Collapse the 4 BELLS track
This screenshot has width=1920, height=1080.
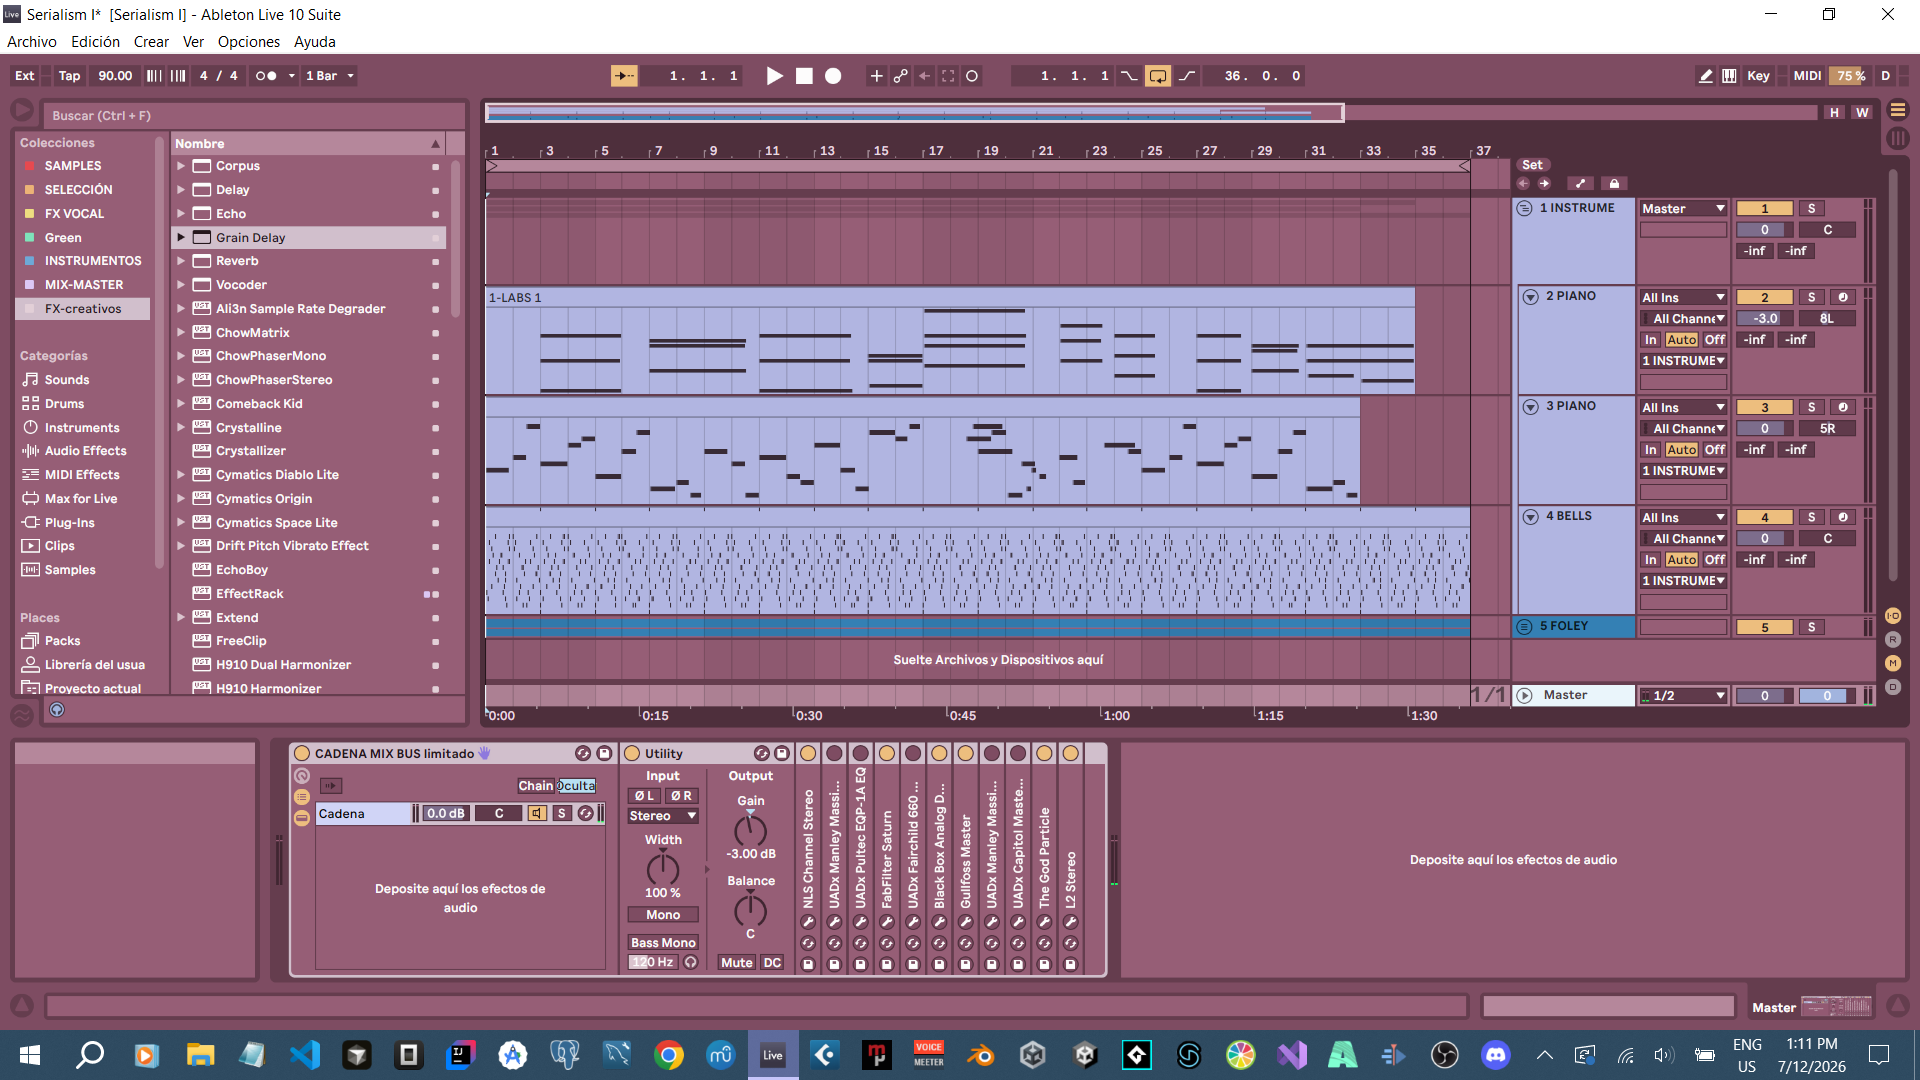point(1530,517)
